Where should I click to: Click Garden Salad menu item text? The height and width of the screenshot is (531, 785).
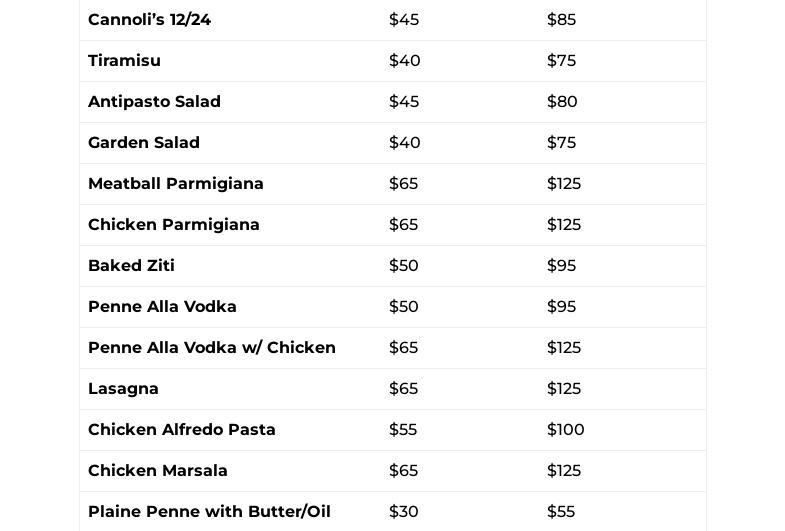tap(144, 143)
